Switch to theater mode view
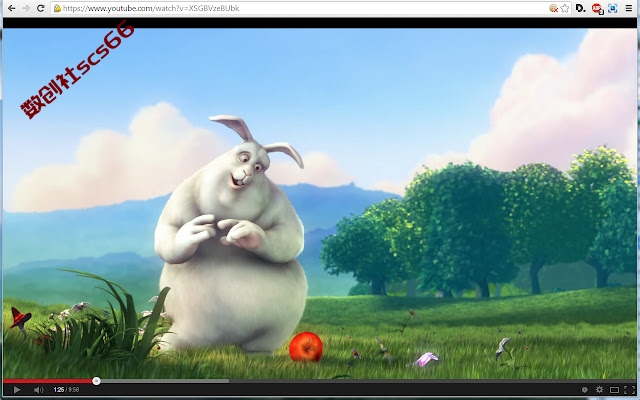This screenshot has height=400, width=640. click(614, 390)
